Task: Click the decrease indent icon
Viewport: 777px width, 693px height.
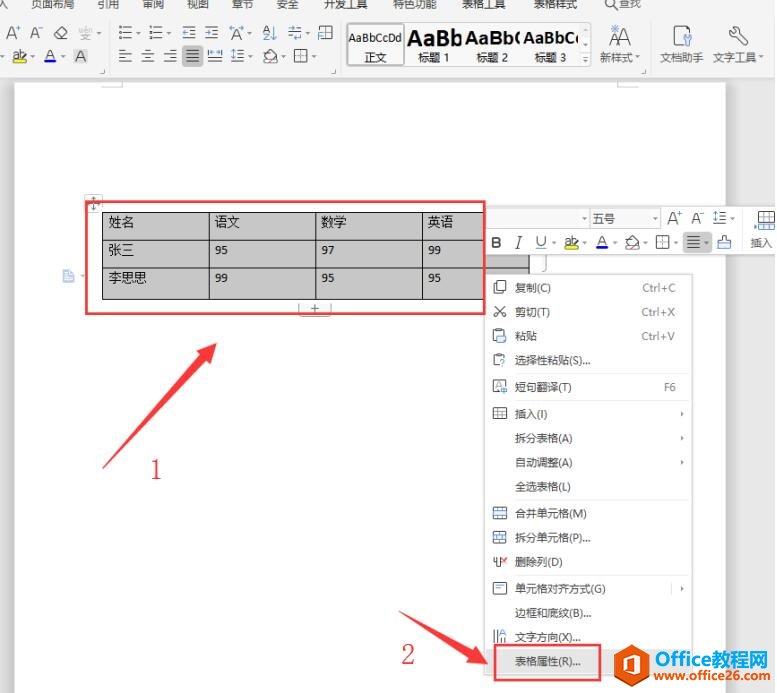Action: pyautogui.click(x=189, y=33)
